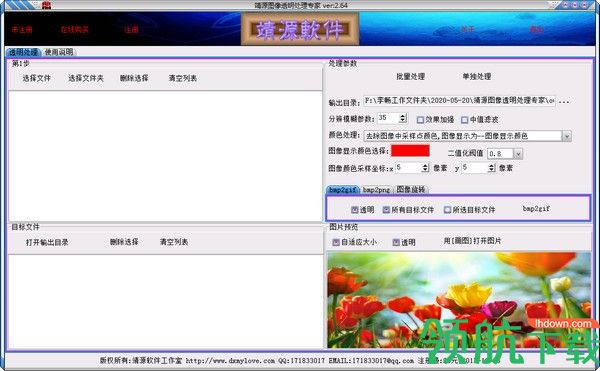Click 删除选择 in the 目标文件 panel
The height and width of the screenshot is (371, 600).
point(124,242)
